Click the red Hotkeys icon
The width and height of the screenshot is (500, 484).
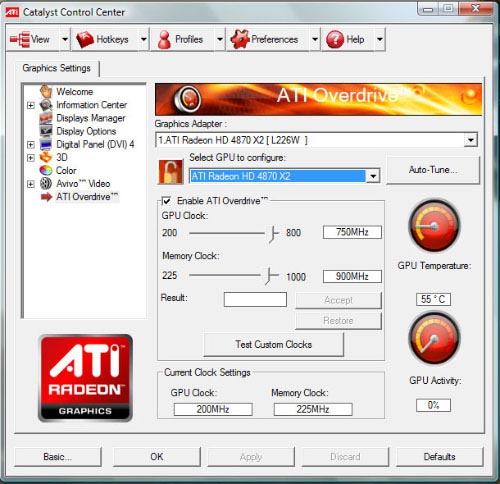85,39
